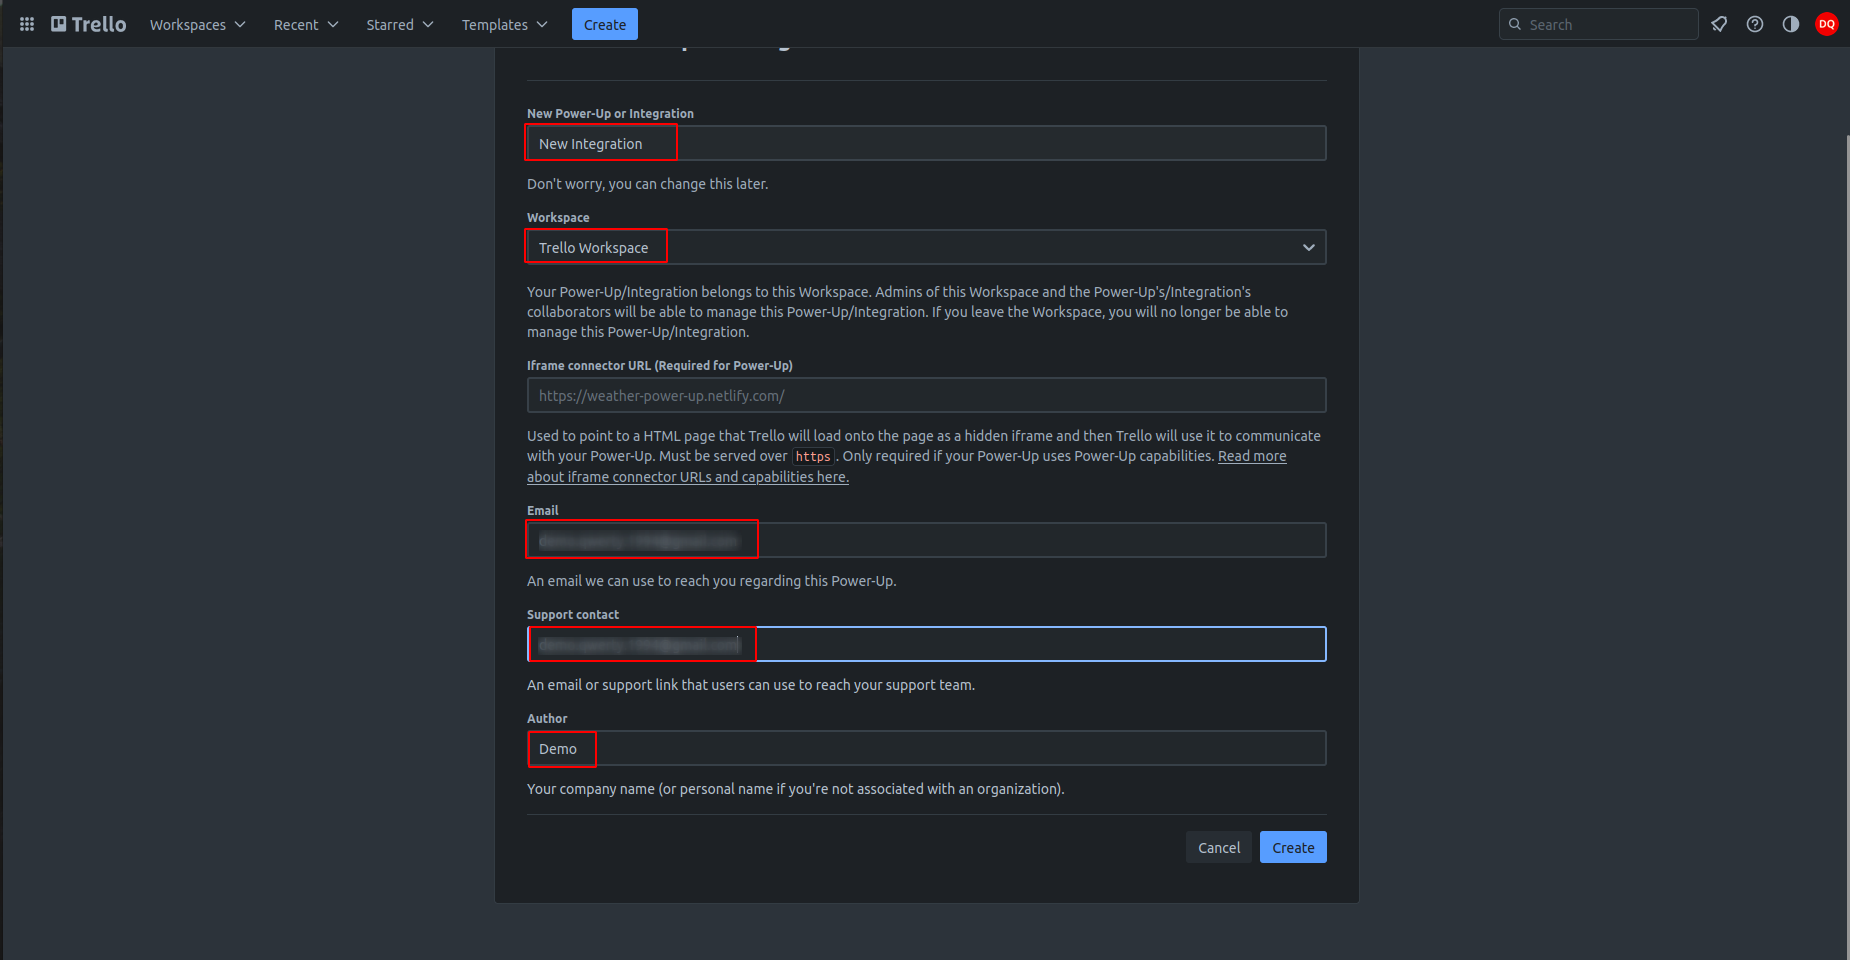
Task: Click the theme contrast icon
Action: tap(1791, 24)
